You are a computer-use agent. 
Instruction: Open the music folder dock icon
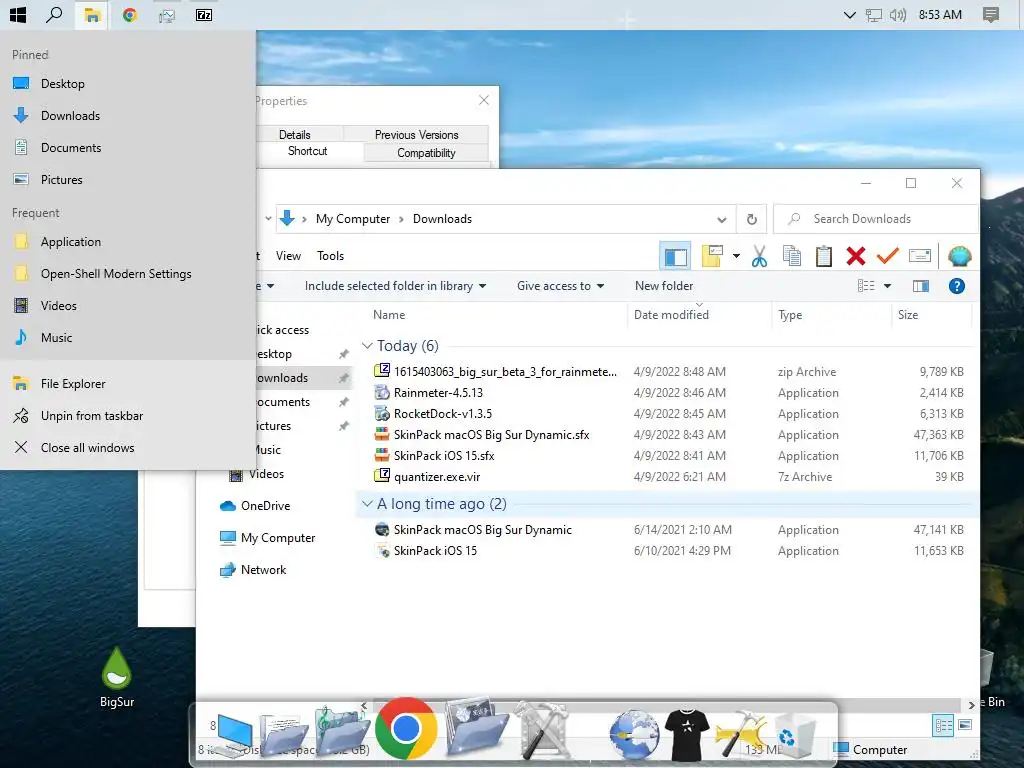tap(342, 730)
